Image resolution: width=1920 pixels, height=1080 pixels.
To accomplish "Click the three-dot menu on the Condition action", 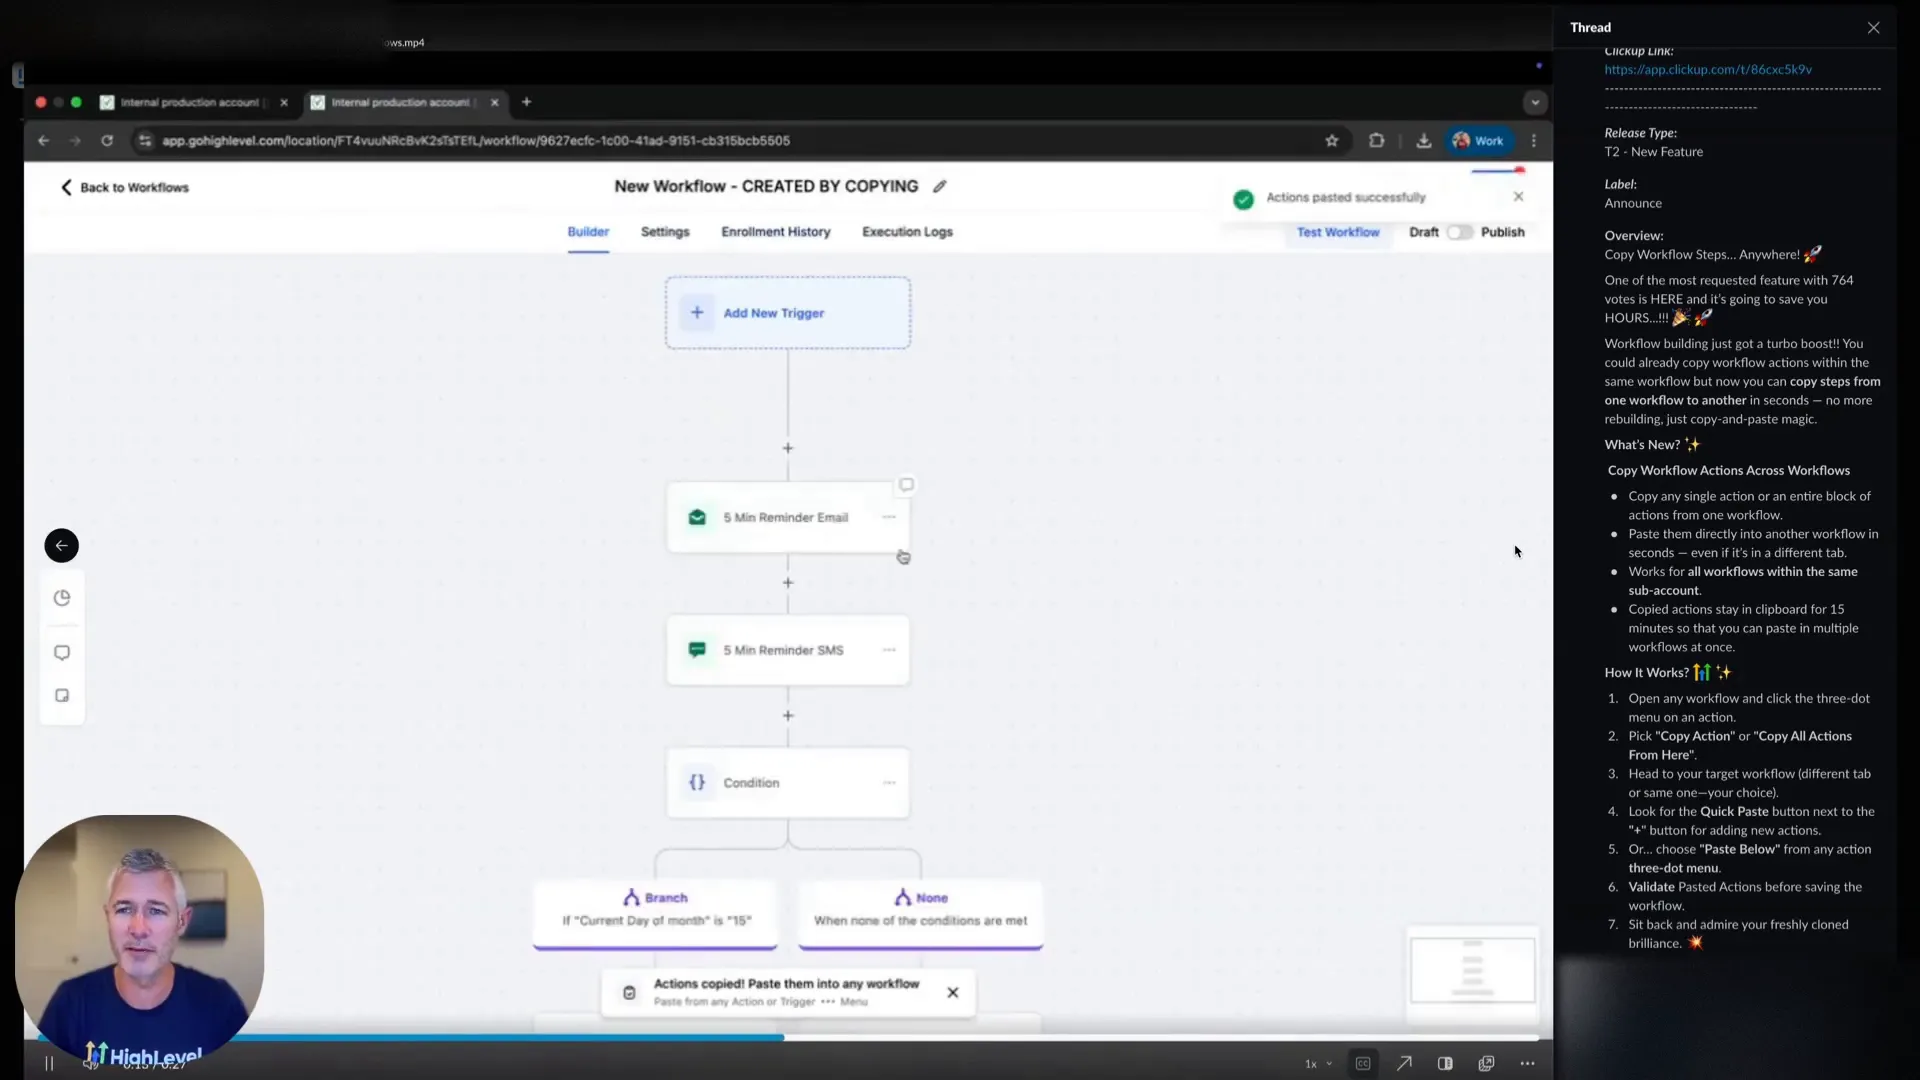I will point(889,783).
